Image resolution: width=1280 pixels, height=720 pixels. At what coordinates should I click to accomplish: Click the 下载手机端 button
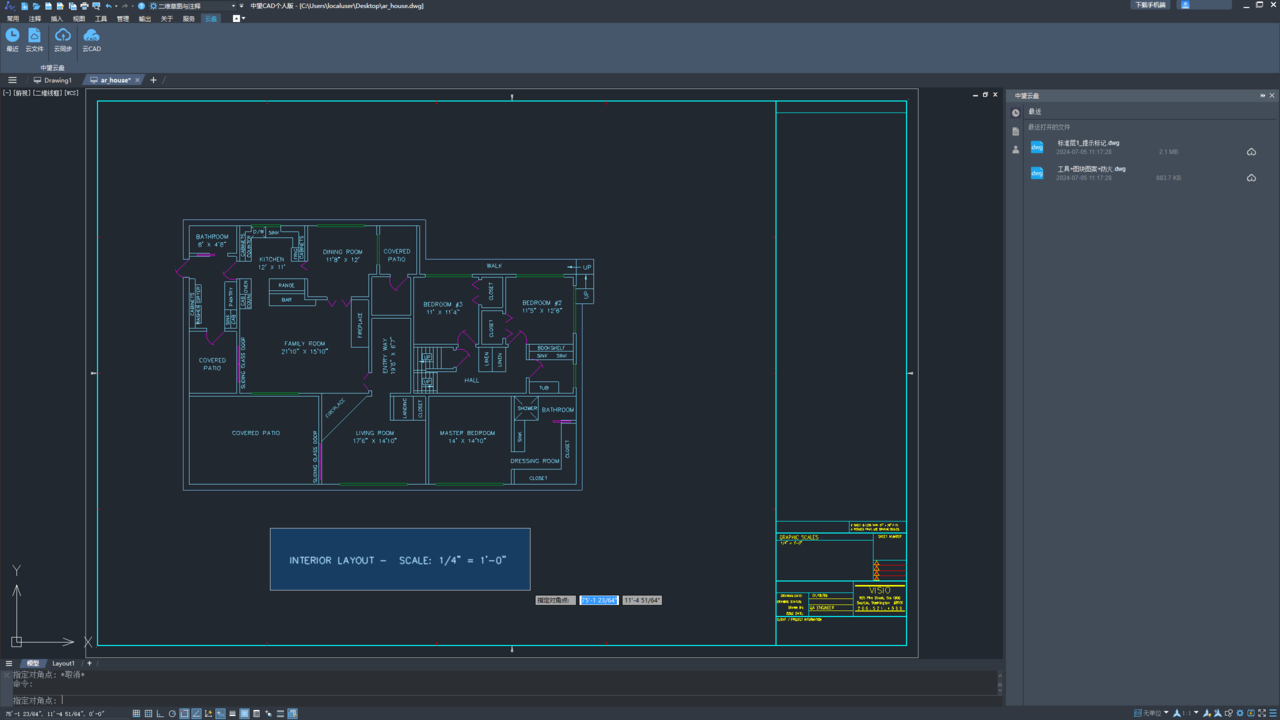click(x=1149, y=5)
